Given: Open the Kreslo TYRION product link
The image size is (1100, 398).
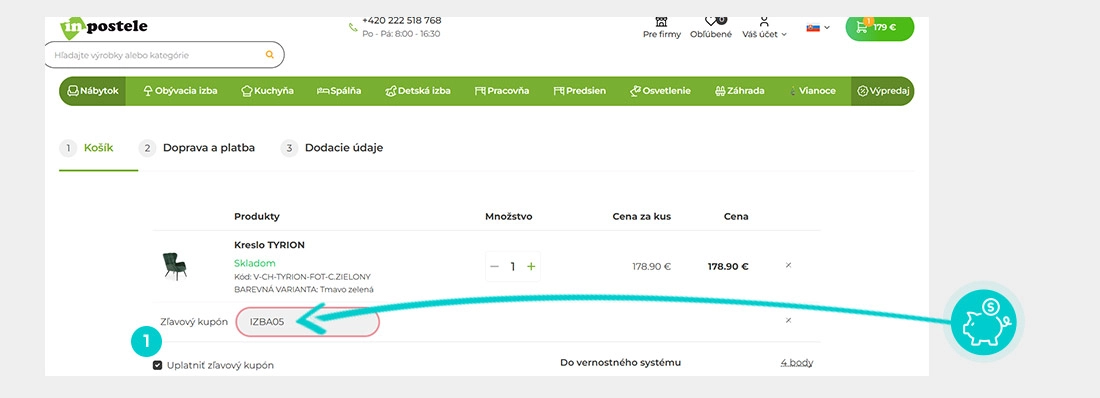Looking at the screenshot, I should click(269, 245).
